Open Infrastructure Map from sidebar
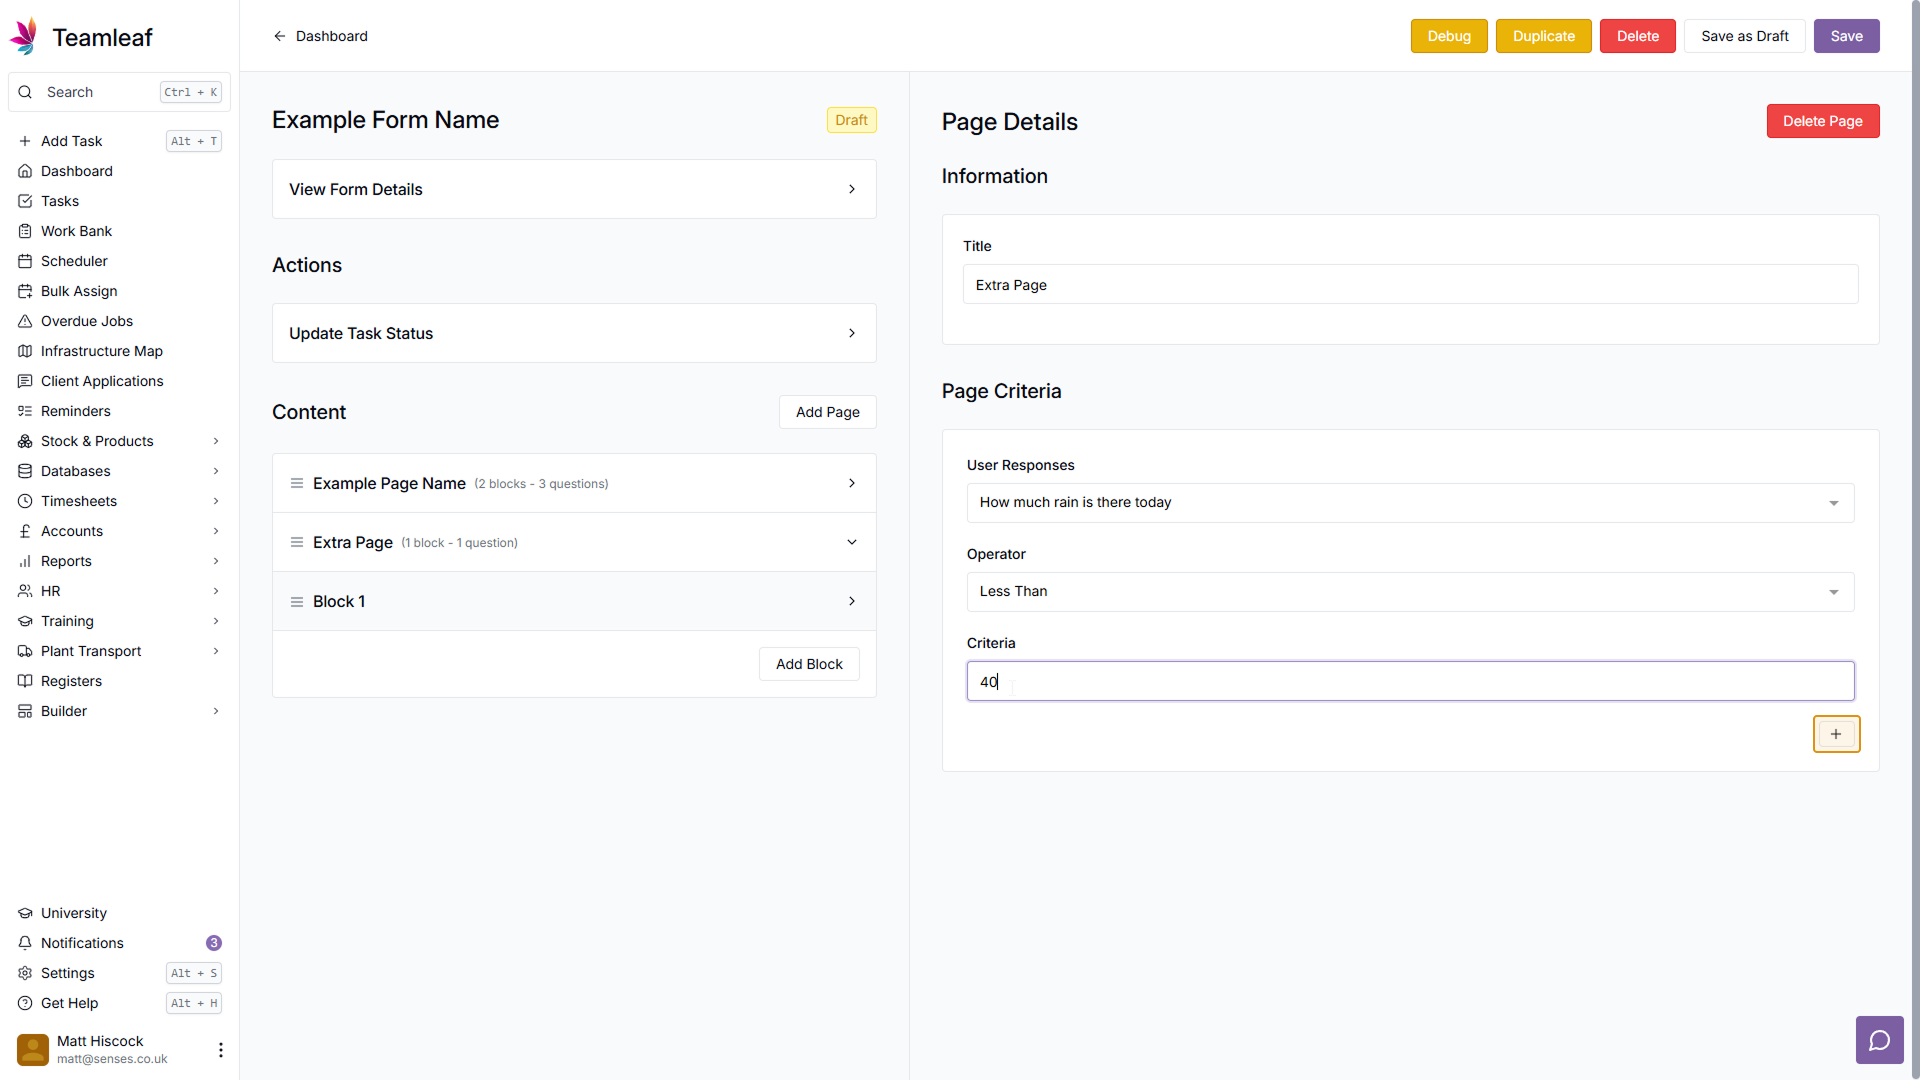 coord(101,351)
